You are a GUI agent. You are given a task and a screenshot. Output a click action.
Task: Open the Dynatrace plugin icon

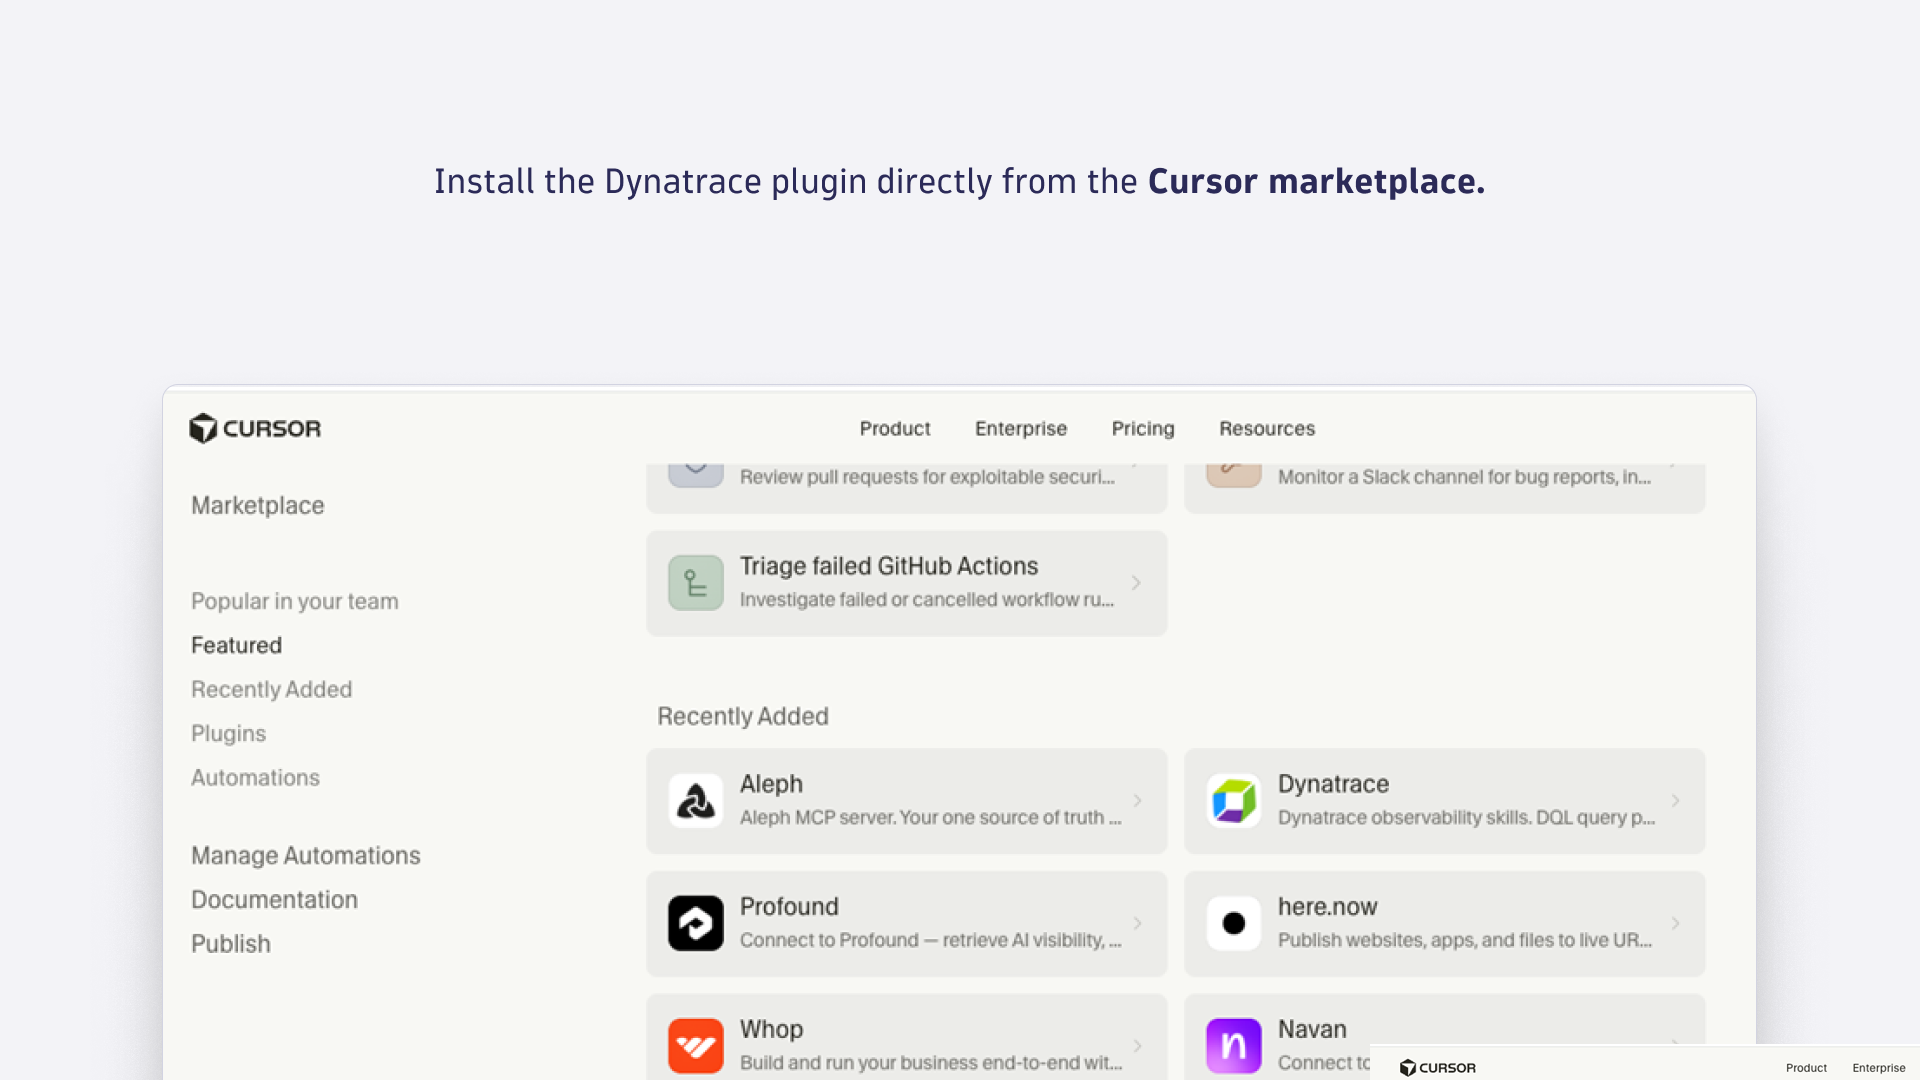click(x=1234, y=801)
